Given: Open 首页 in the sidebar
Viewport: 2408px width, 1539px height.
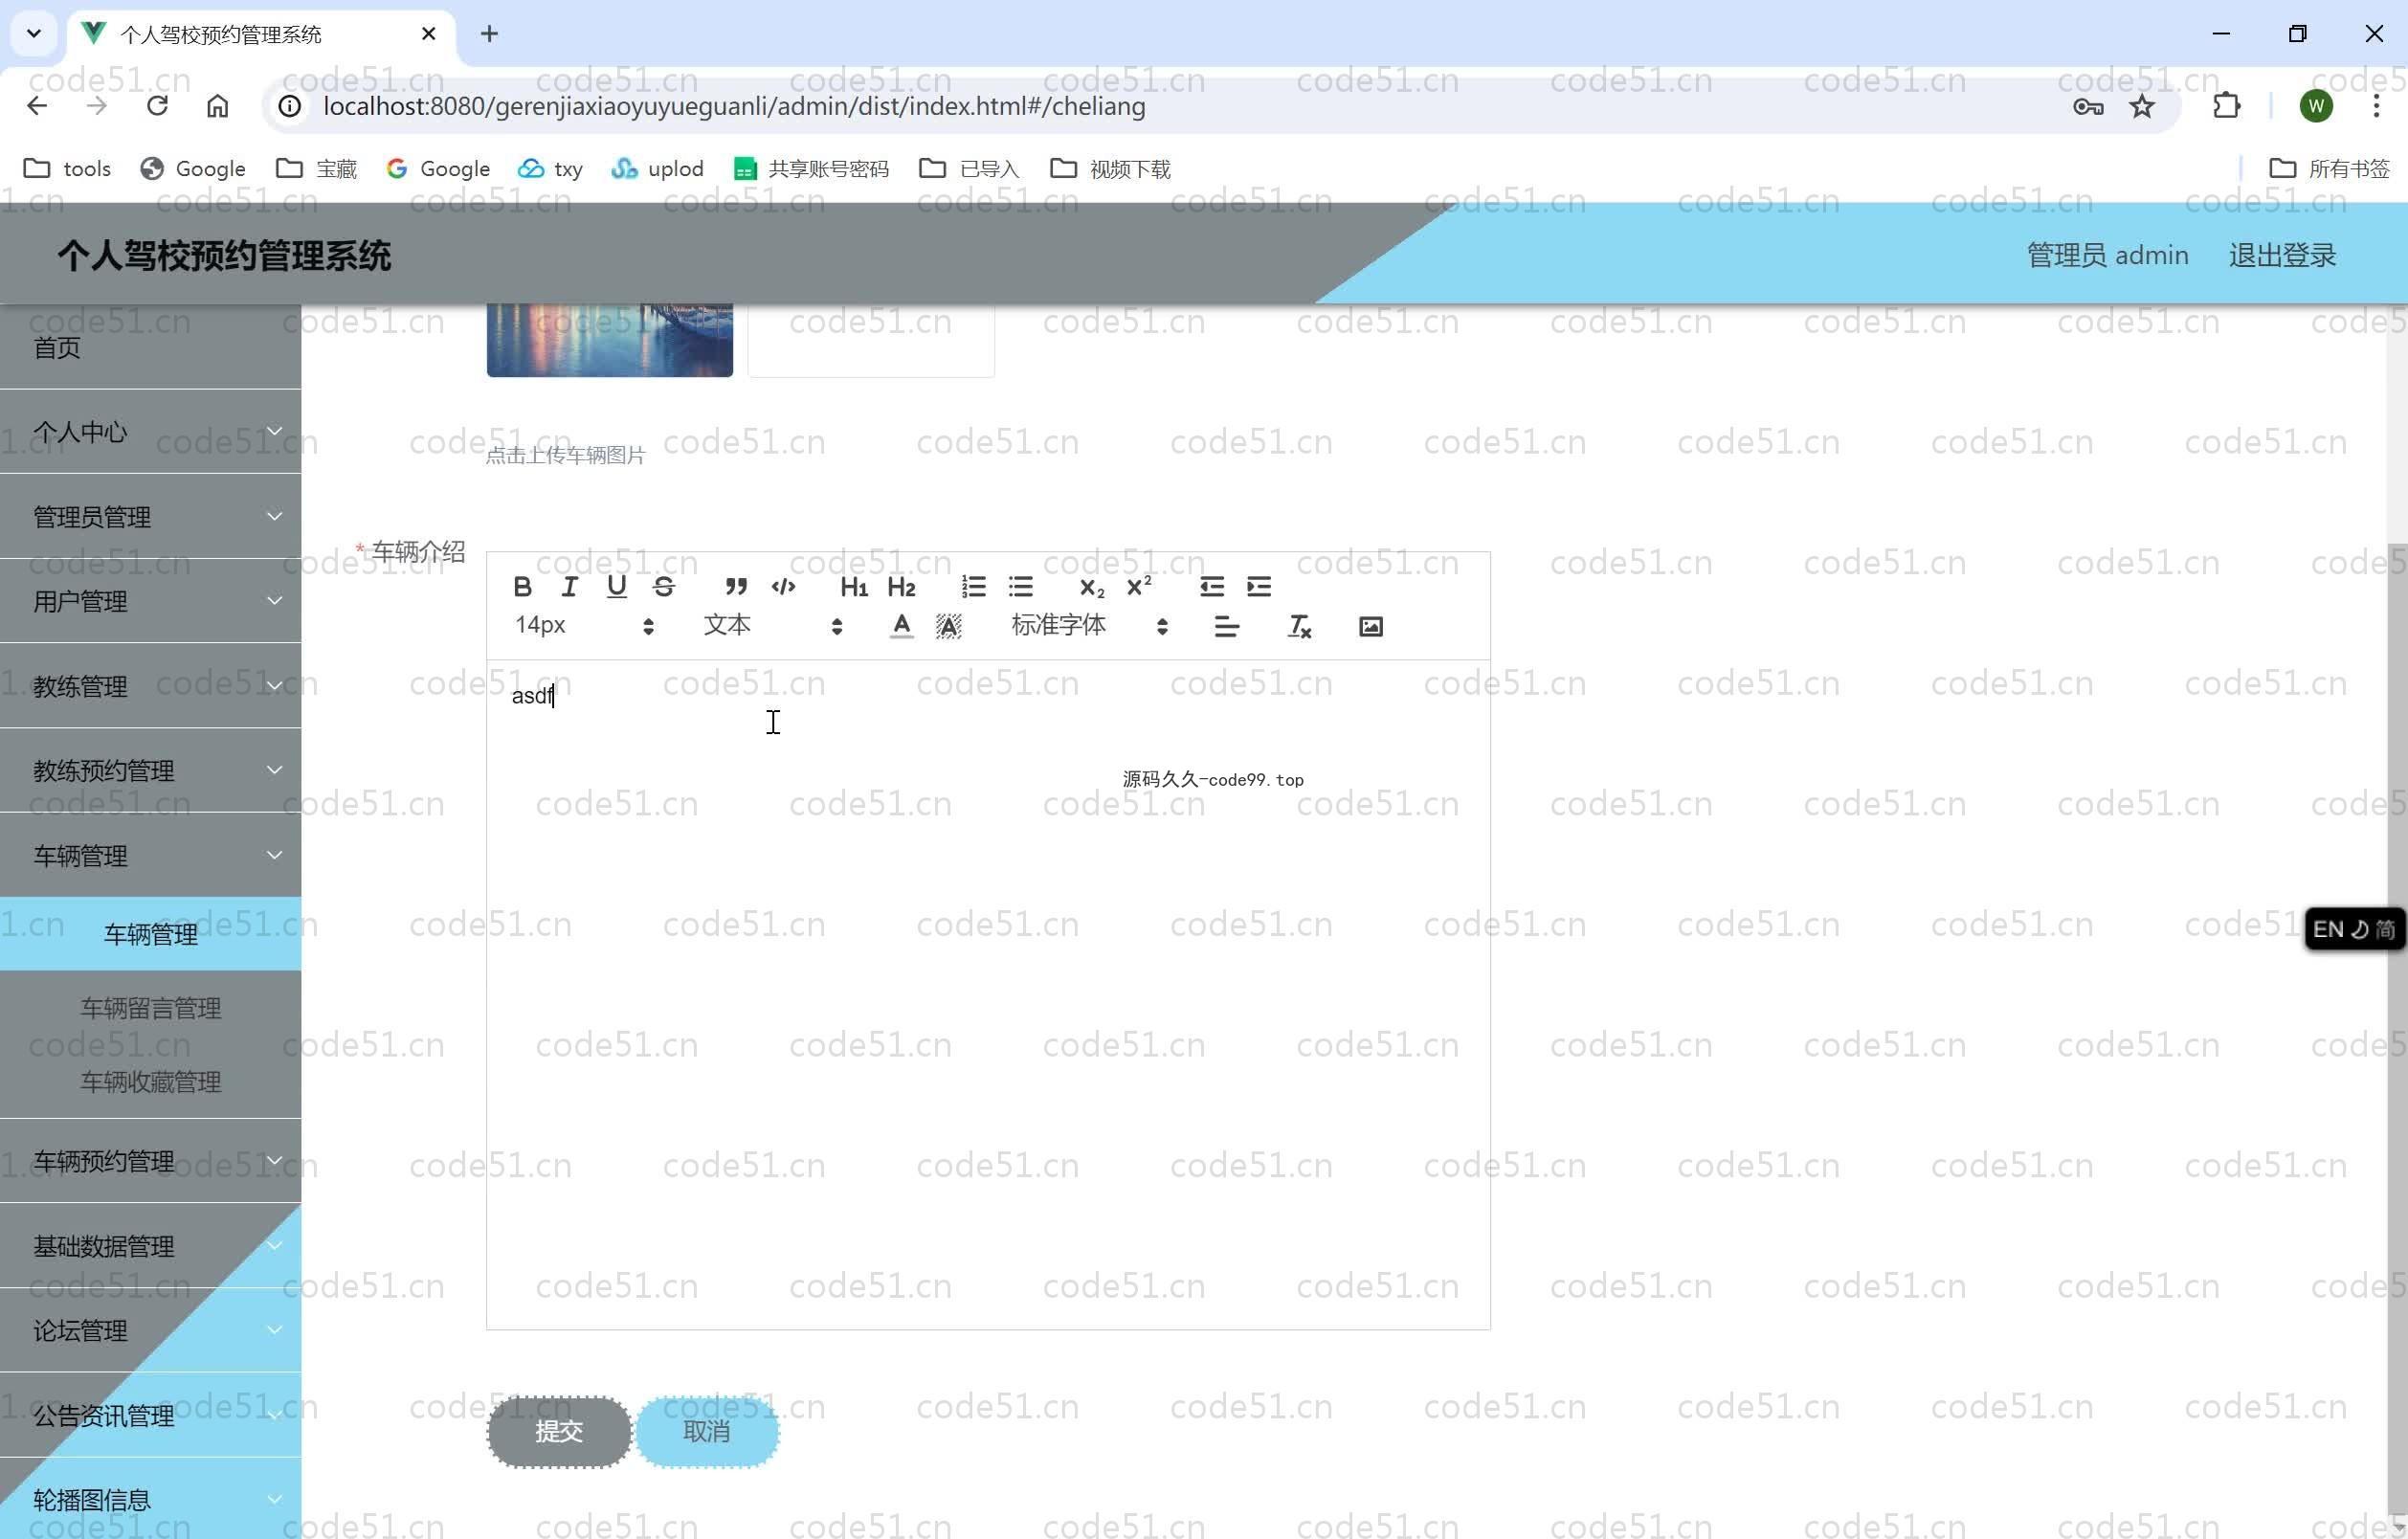Looking at the screenshot, I should (x=150, y=347).
